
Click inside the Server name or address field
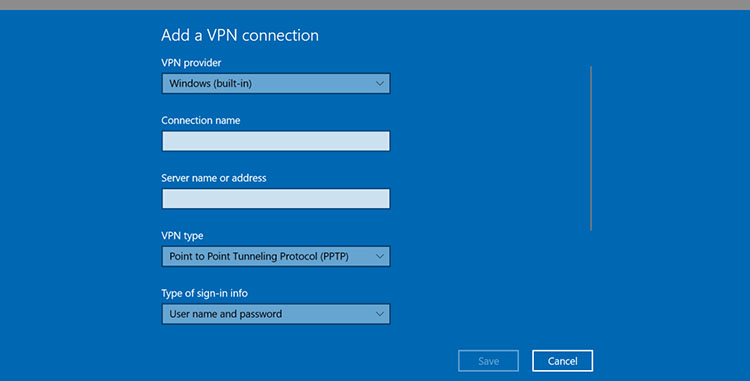tap(276, 199)
